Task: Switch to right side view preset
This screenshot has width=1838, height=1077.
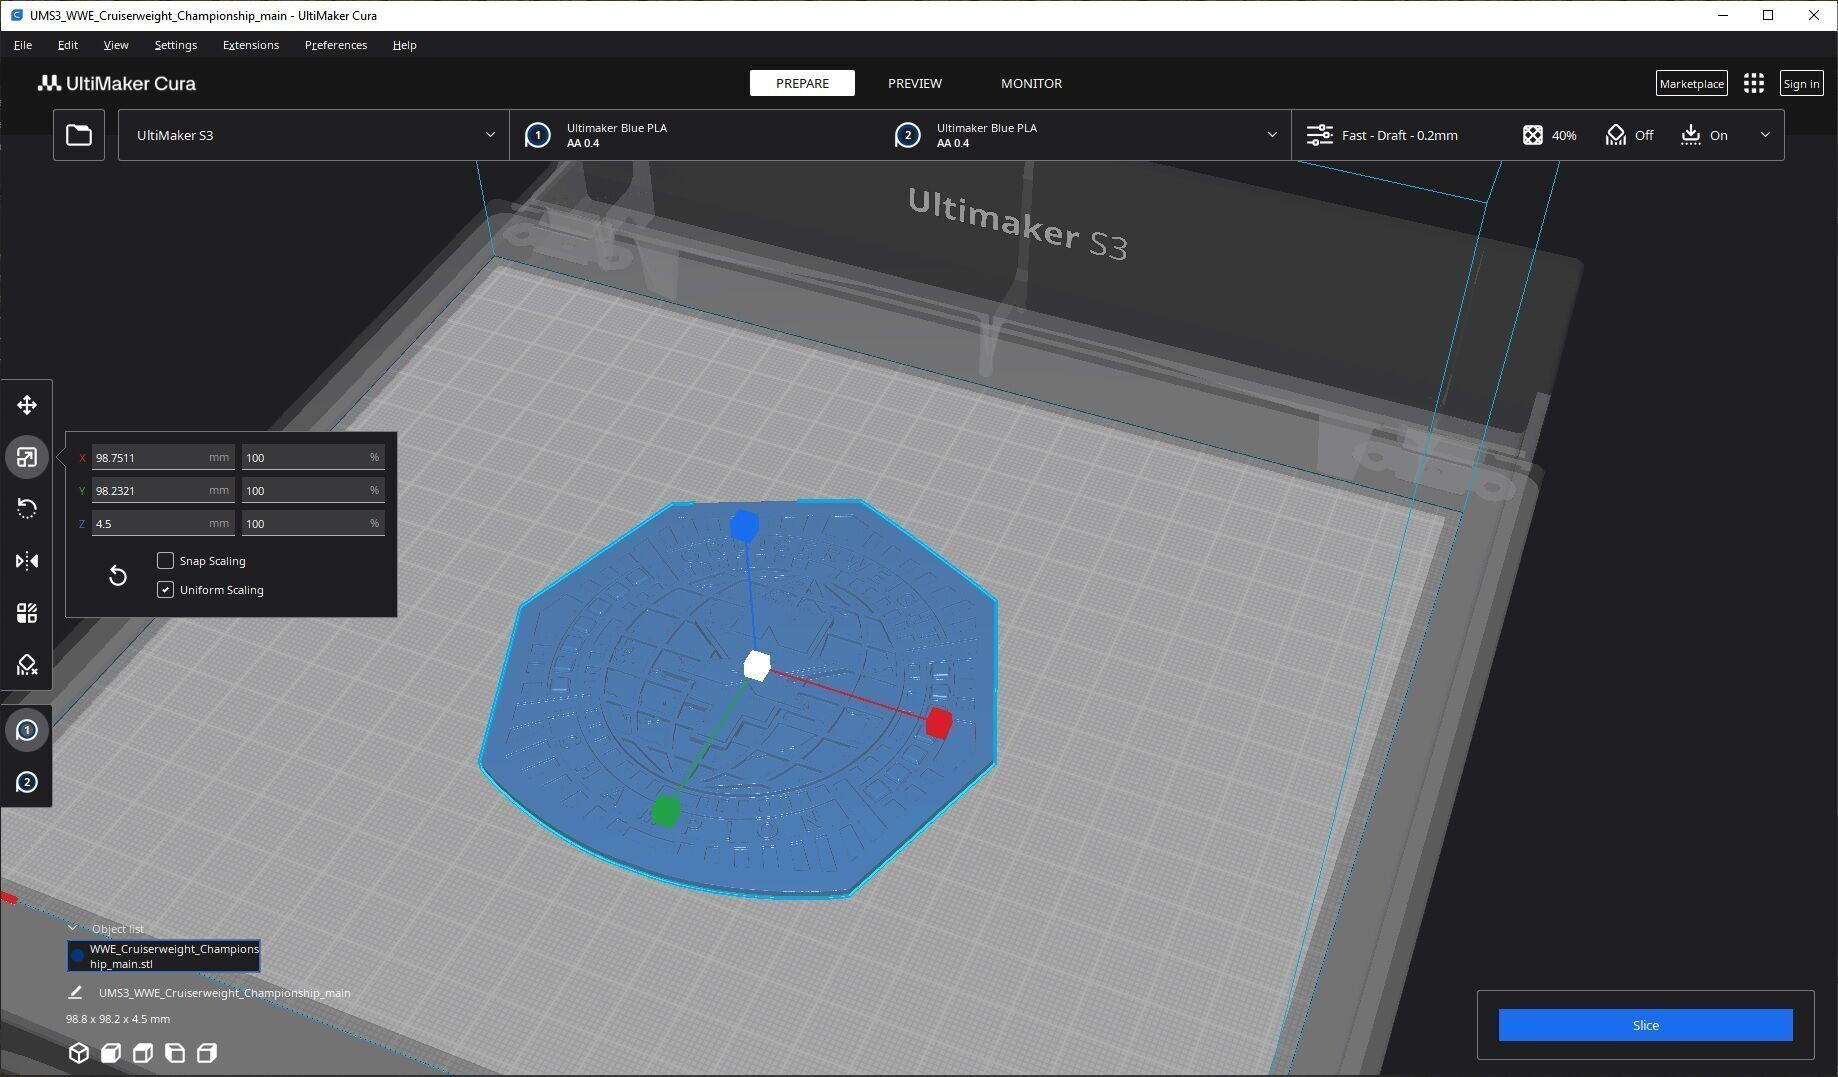Action: [207, 1053]
